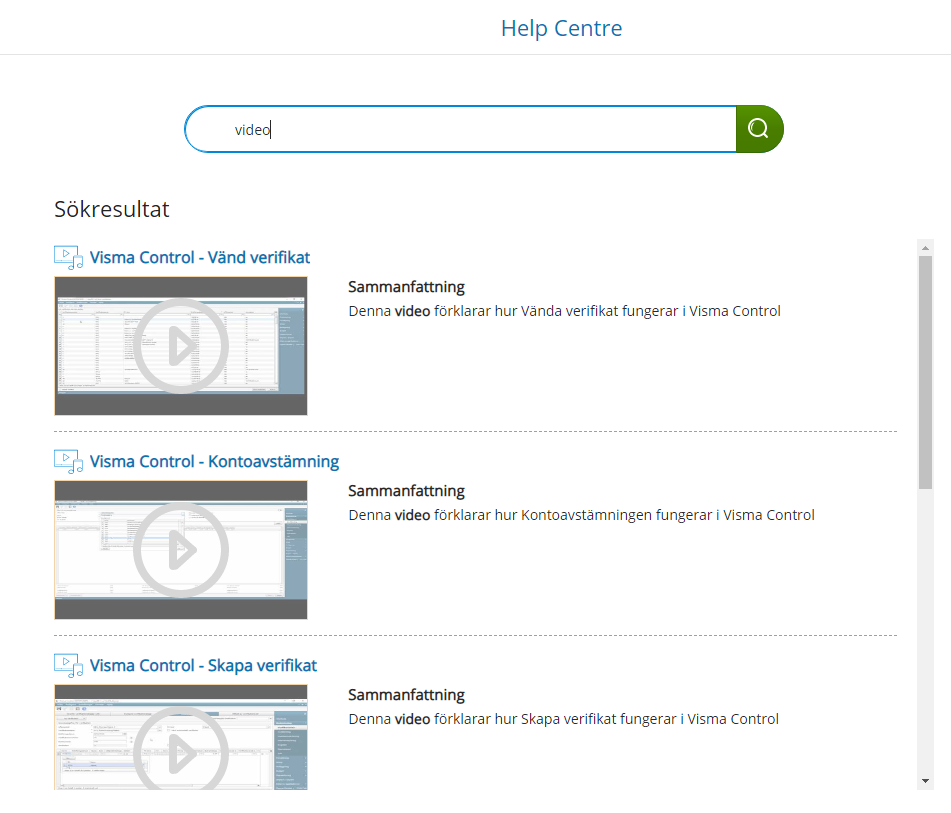951x813 pixels.
Task: Click the results list scrollbar thumb
Action: pyautogui.click(x=925, y=372)
